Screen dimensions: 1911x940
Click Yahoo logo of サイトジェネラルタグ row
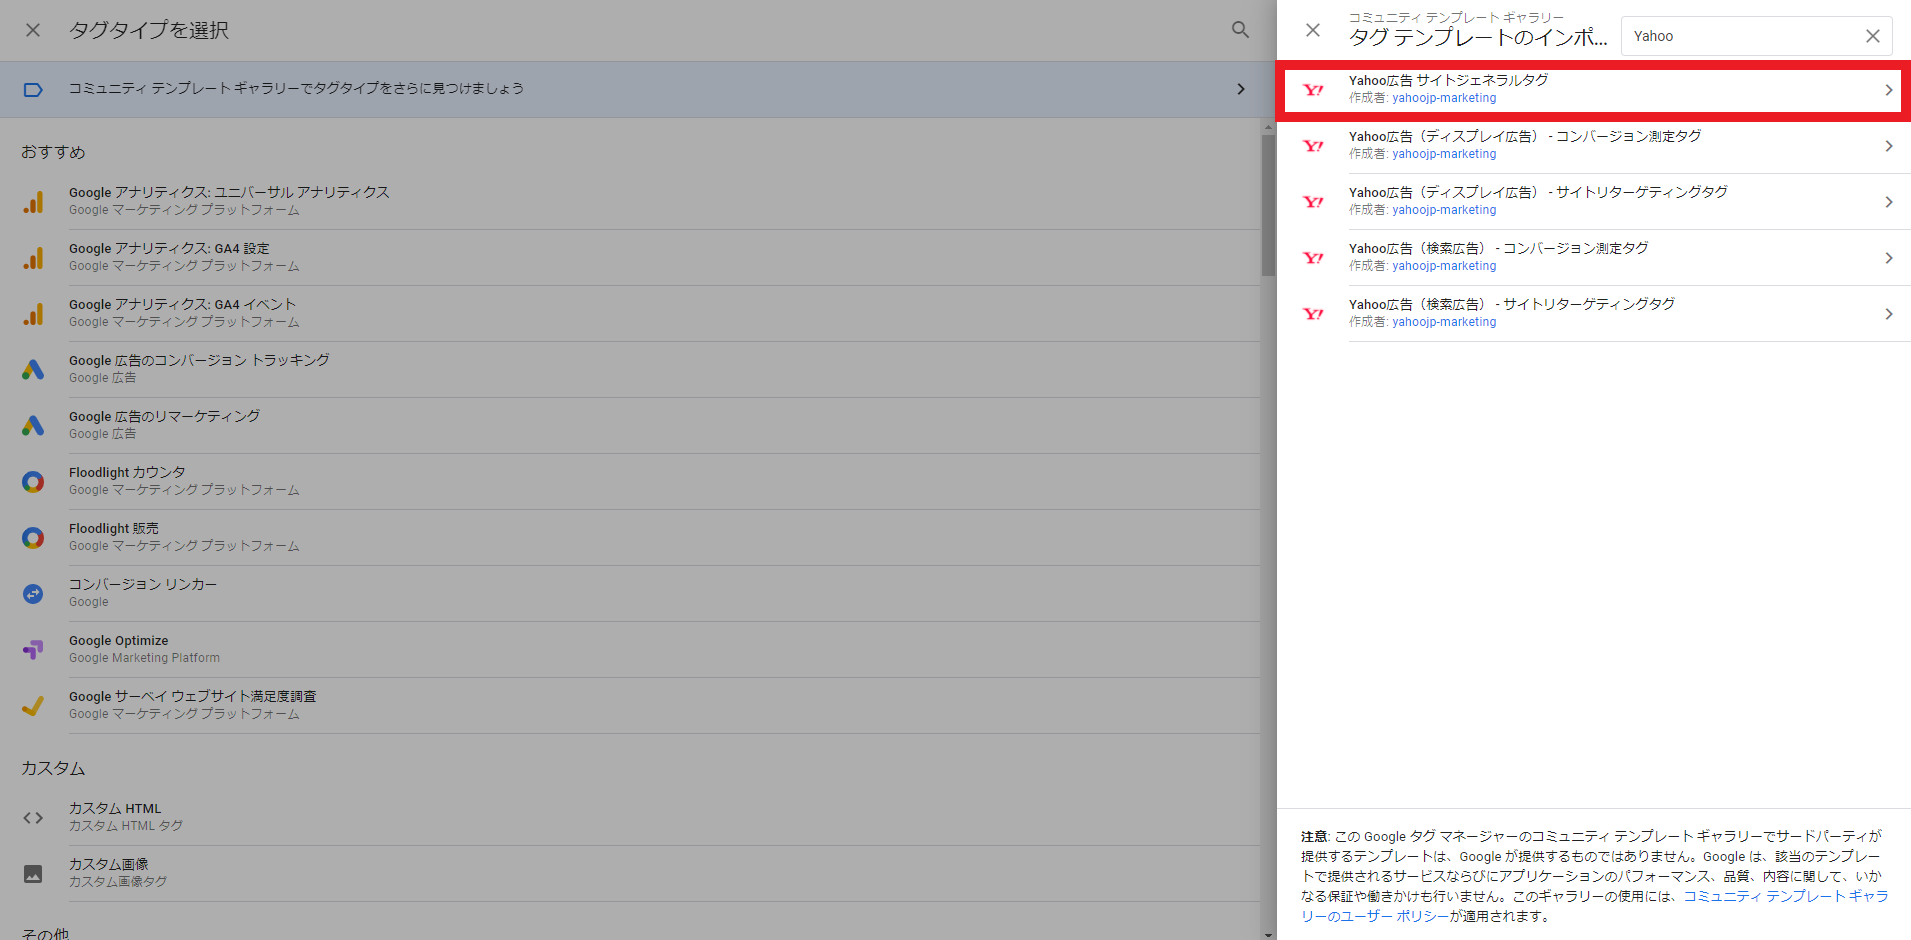[1314, 90]
